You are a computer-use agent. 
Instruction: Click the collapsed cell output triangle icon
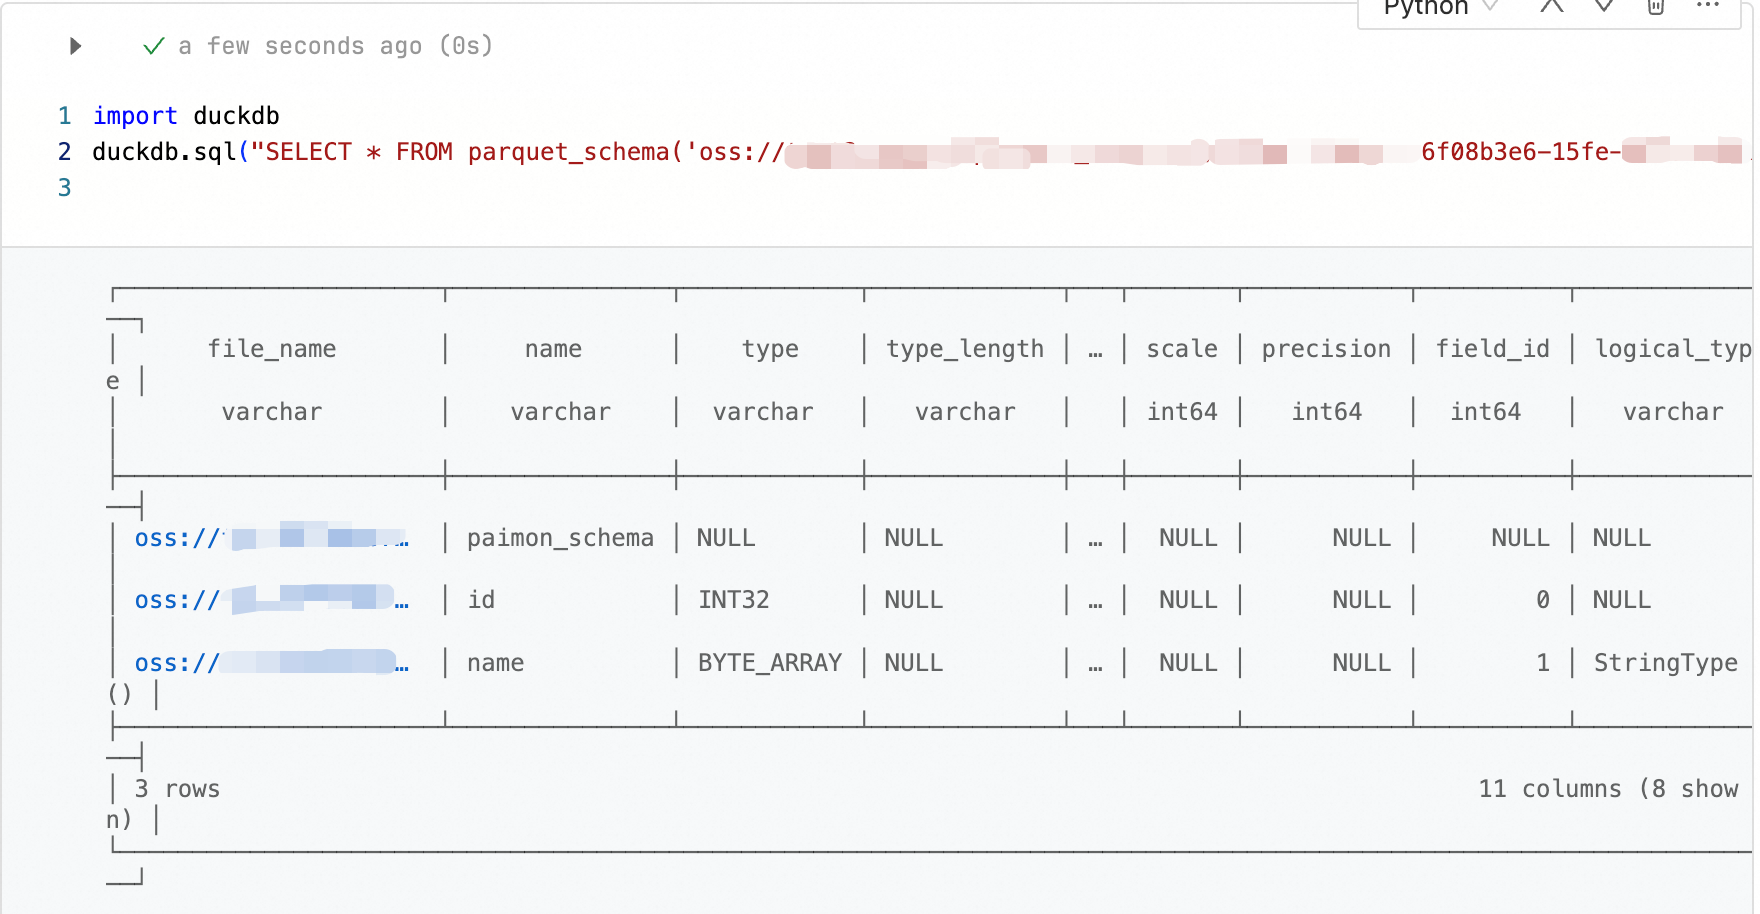point(74,46)
